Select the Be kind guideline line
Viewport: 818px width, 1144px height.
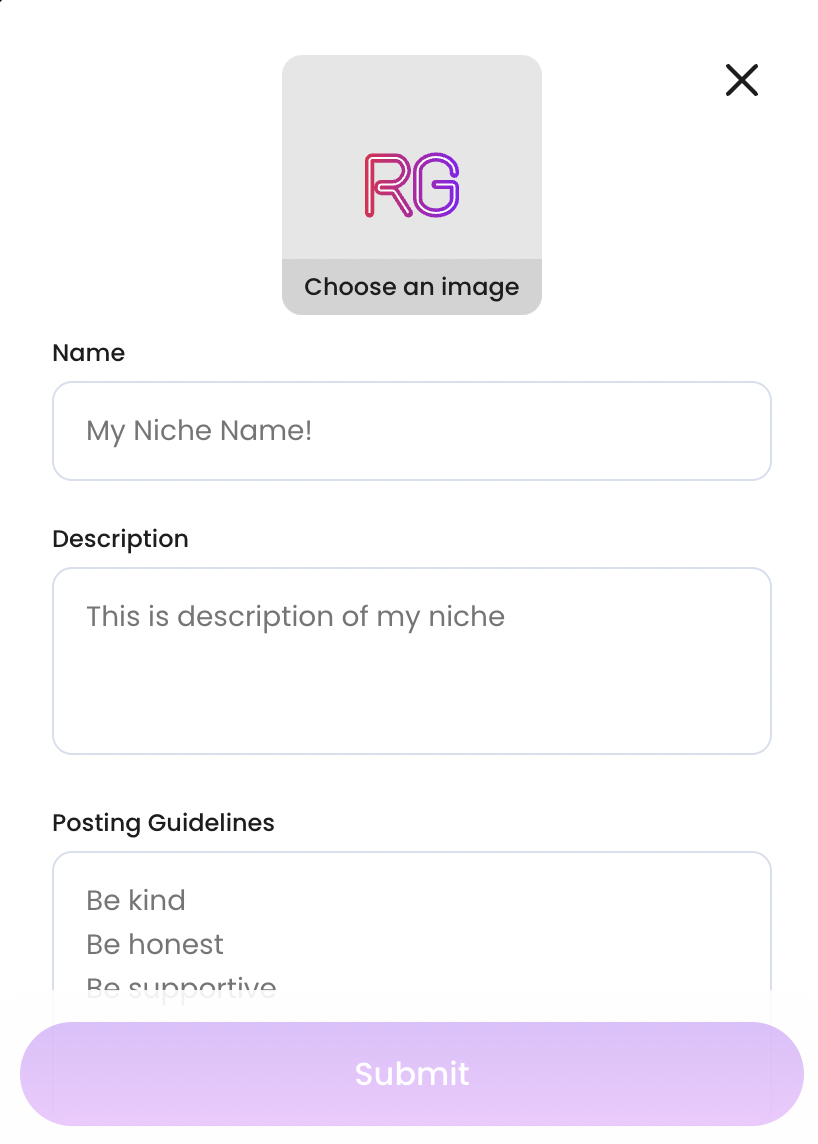click(135, 900)
